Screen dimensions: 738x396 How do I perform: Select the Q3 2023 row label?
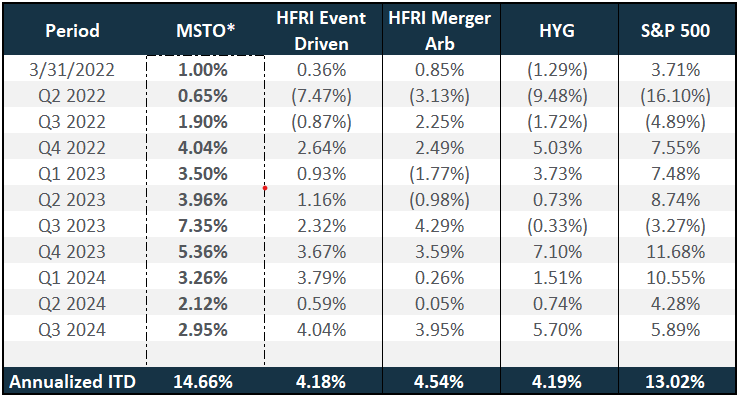pos(72,226)
